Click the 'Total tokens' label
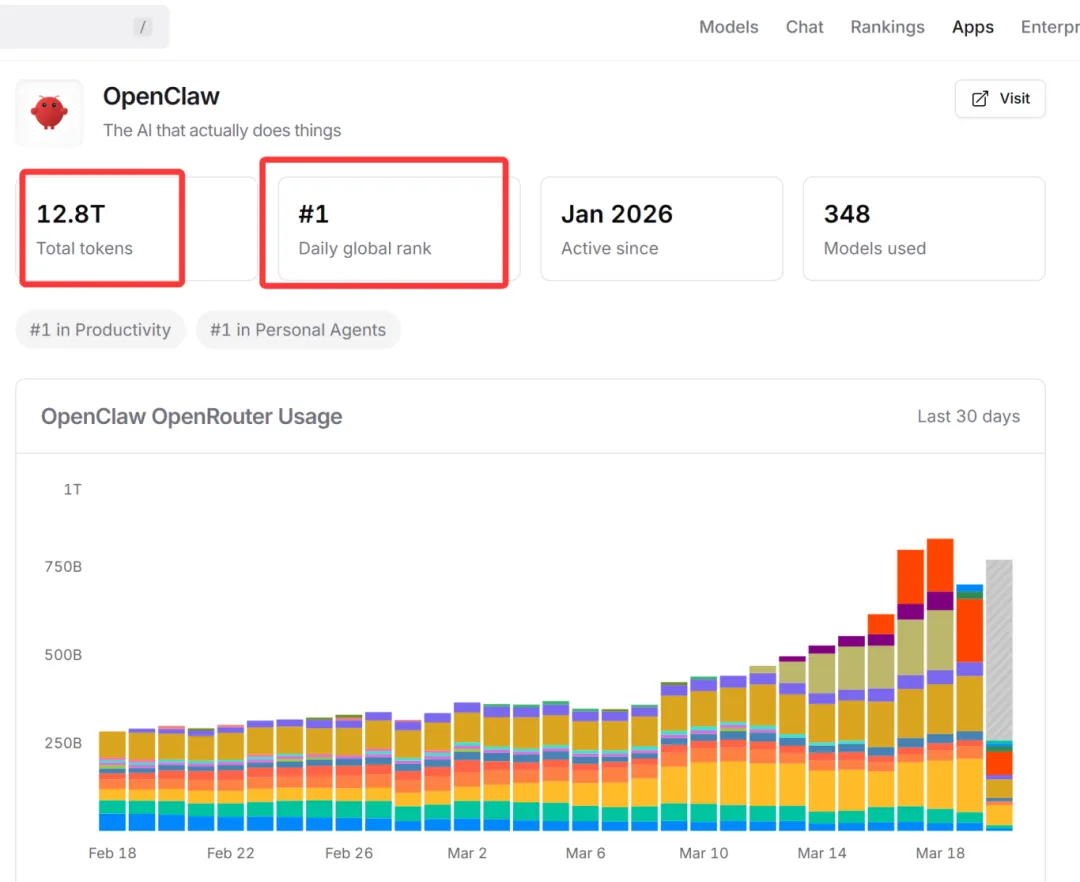Screen dimensions: 1080x882 click(x=85, y=249)
